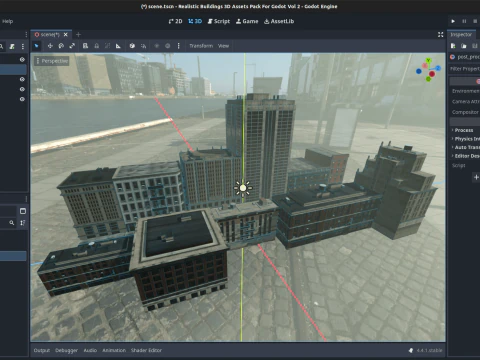Select the Inspector tab
Screen dimensions: 480x360
(x=461, y=35)
